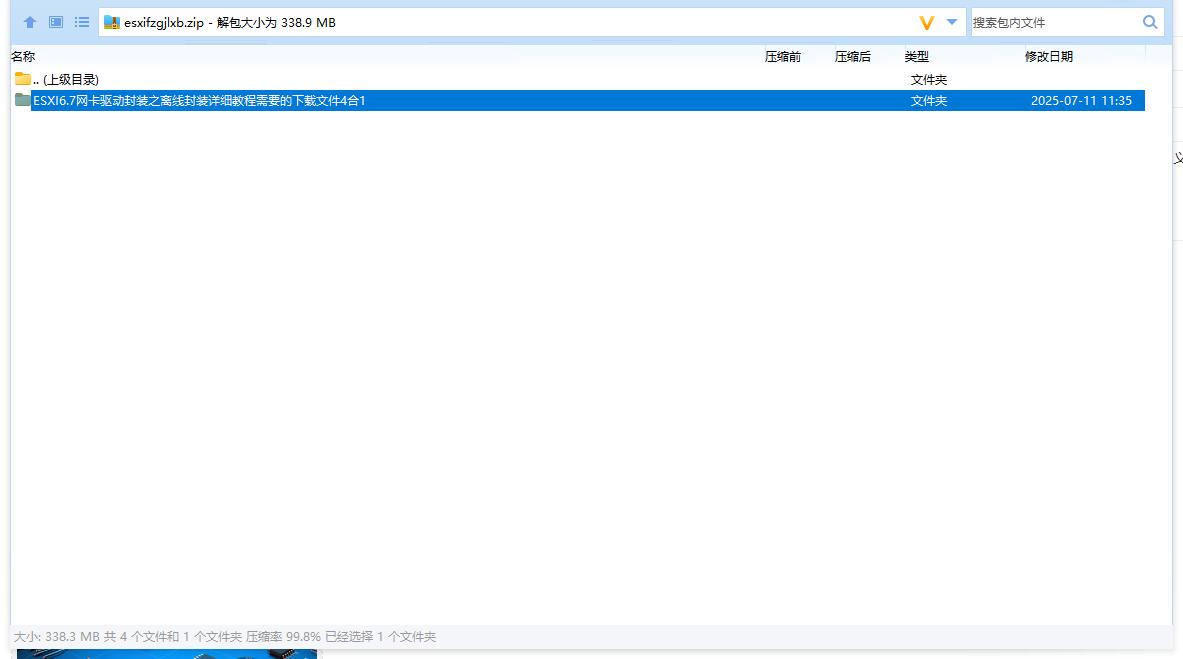The width and height of the screenshot is (1183, 659).
Task: Click the orange V logo icon
Action: click(x=927, y=21)
